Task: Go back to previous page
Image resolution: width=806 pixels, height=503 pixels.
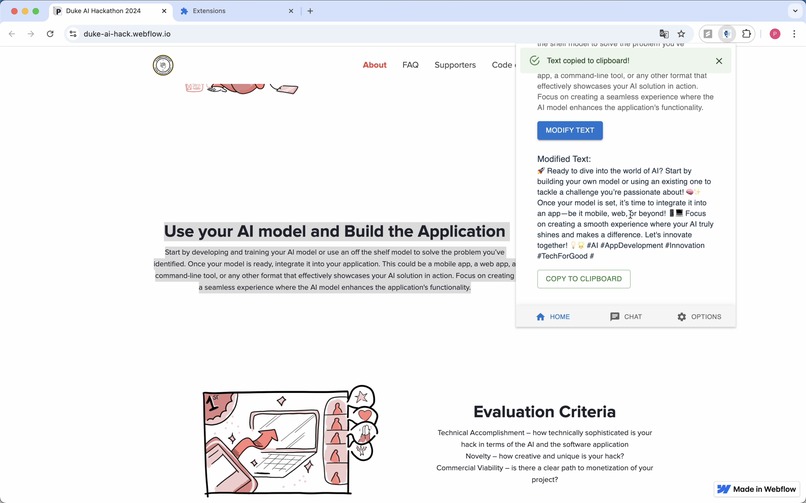Action: pos(12,34)
